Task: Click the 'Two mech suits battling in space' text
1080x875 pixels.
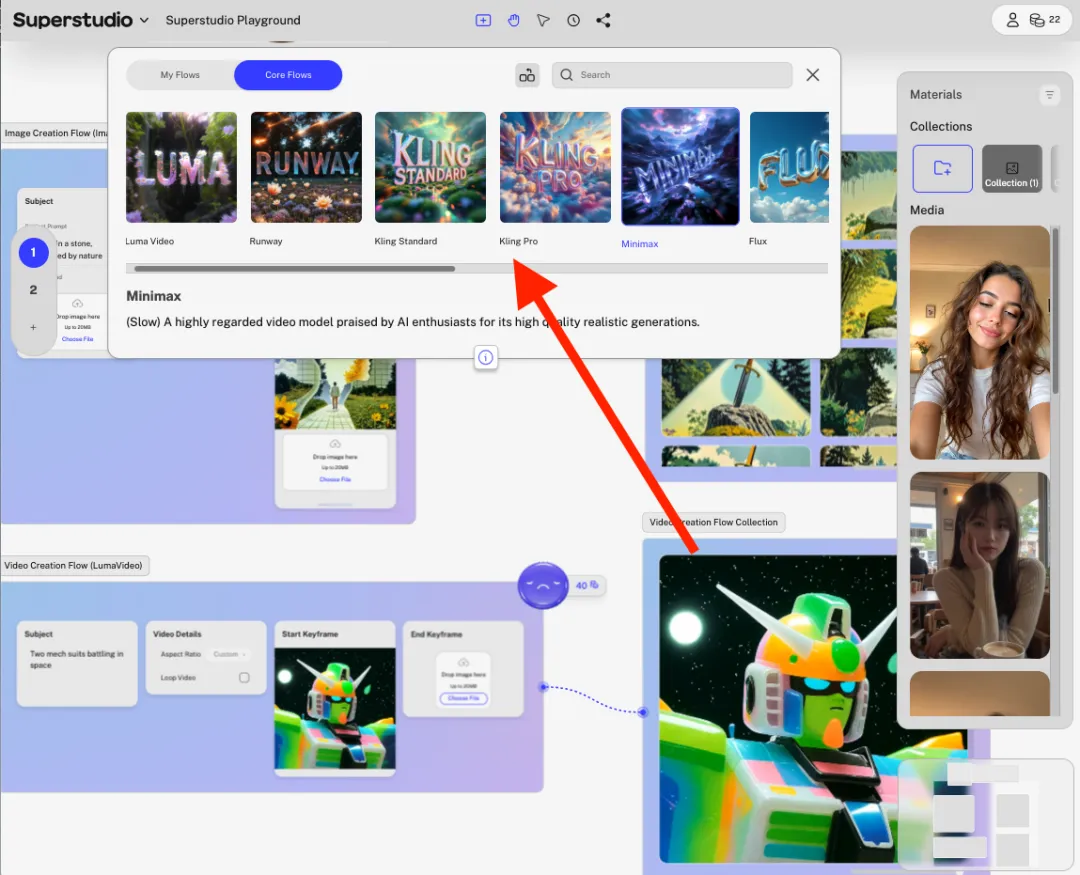Action: point(76,659)
